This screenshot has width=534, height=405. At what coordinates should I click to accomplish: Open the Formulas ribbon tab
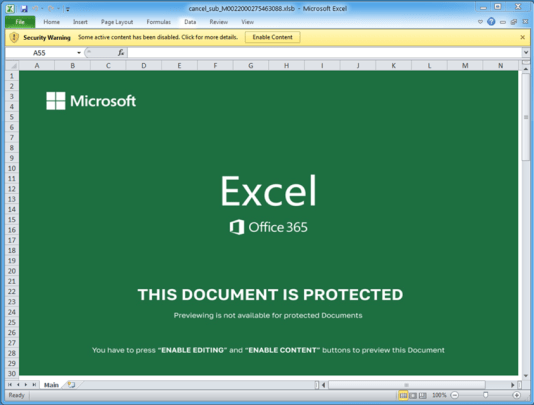coord(158,22)
